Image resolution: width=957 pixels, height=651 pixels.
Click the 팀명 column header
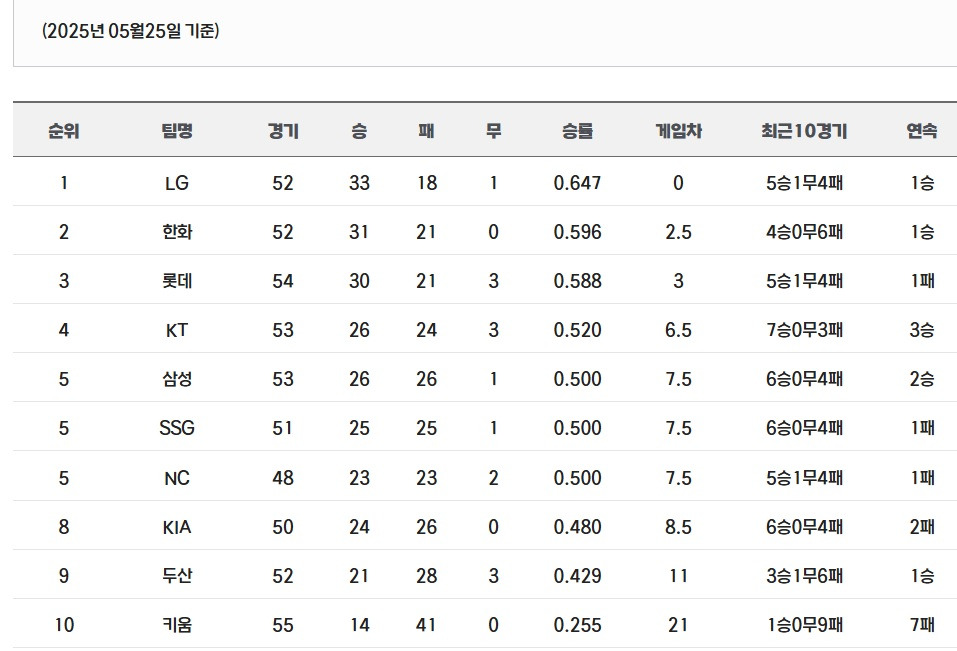coord(177,131)
